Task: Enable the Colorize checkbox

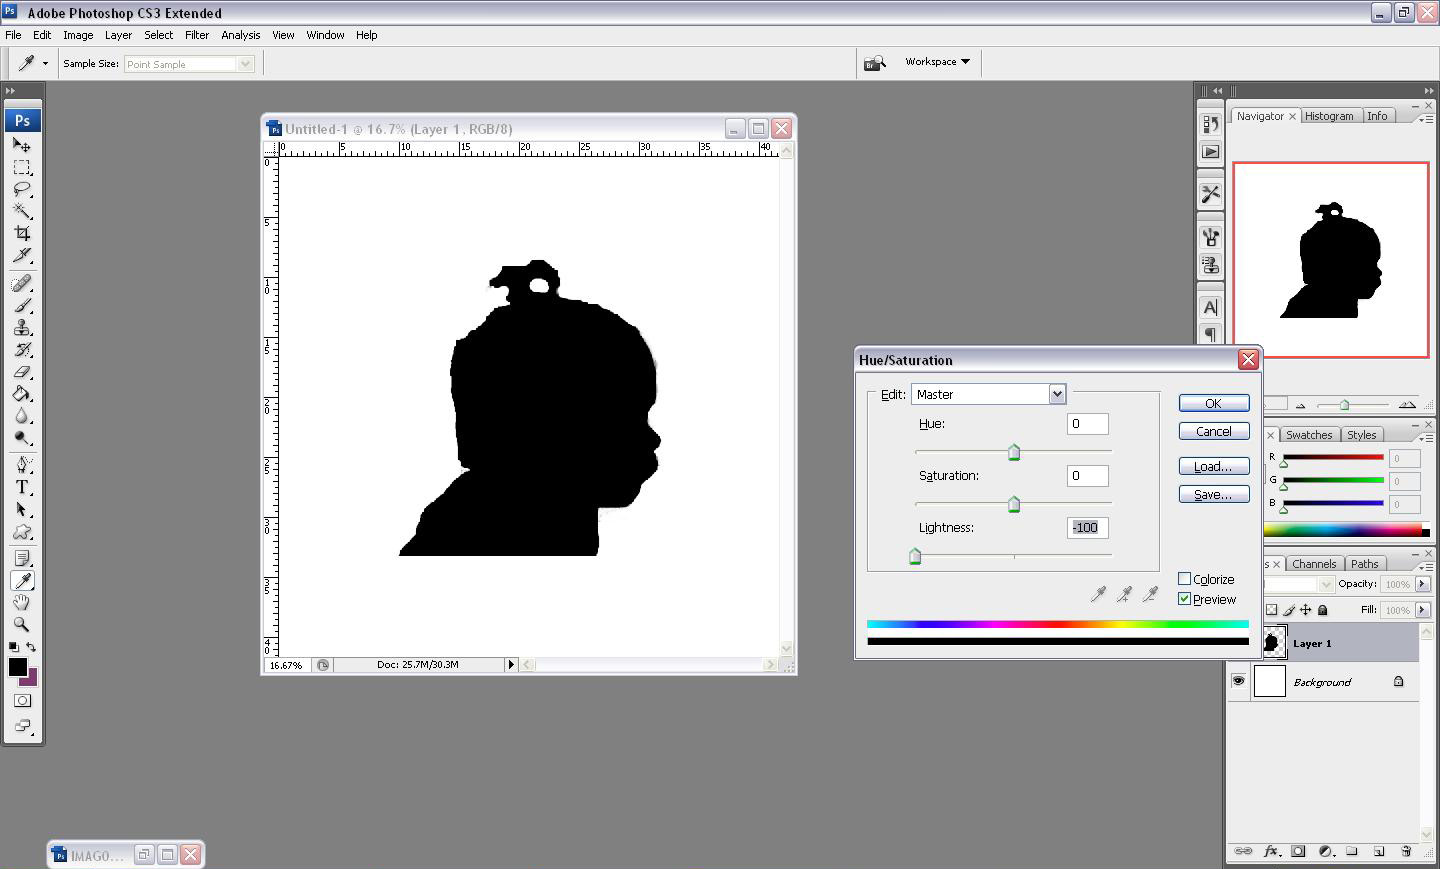Action: (1184, 578)
